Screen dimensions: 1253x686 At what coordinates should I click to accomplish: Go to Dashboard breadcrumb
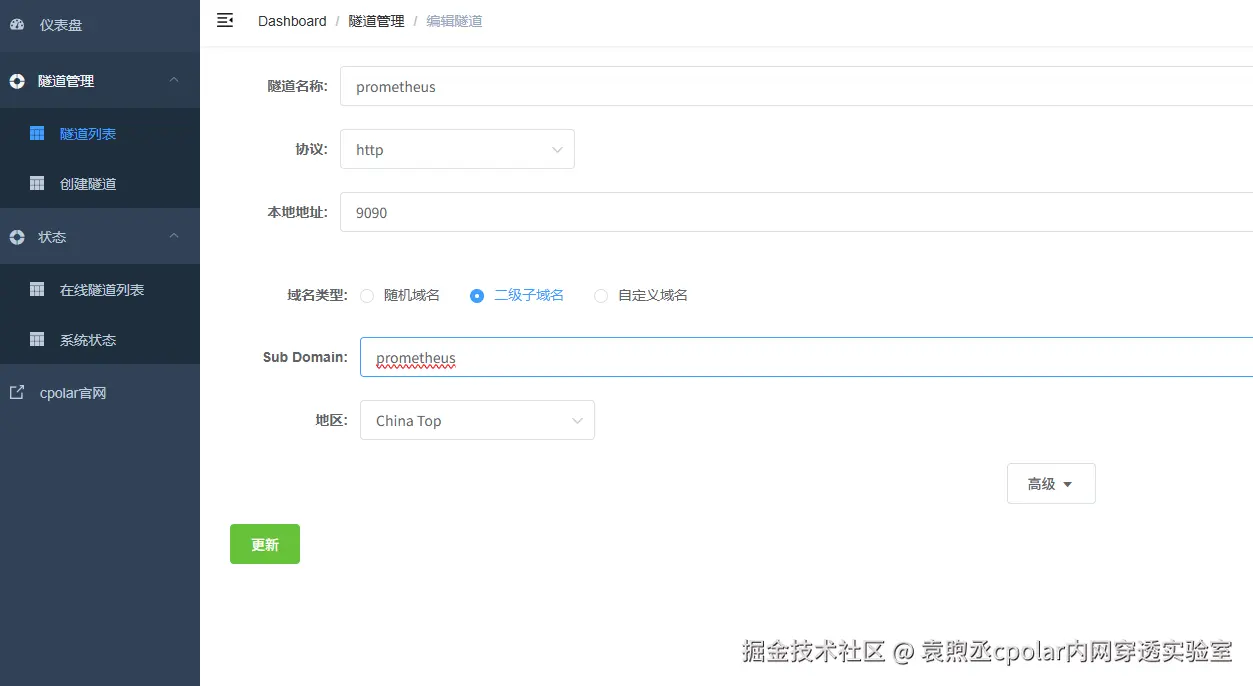pyautogui.click(x=292, y=21)
